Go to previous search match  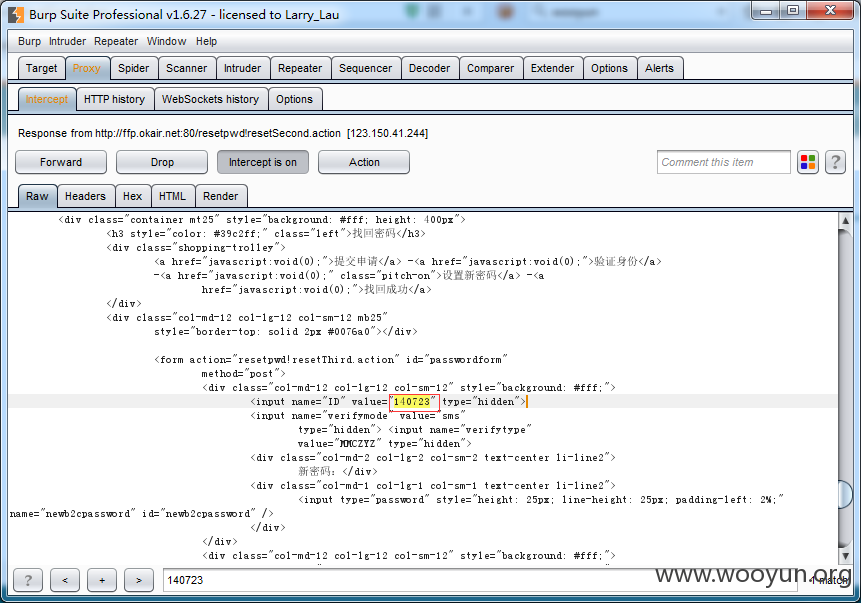coord(65,580)
